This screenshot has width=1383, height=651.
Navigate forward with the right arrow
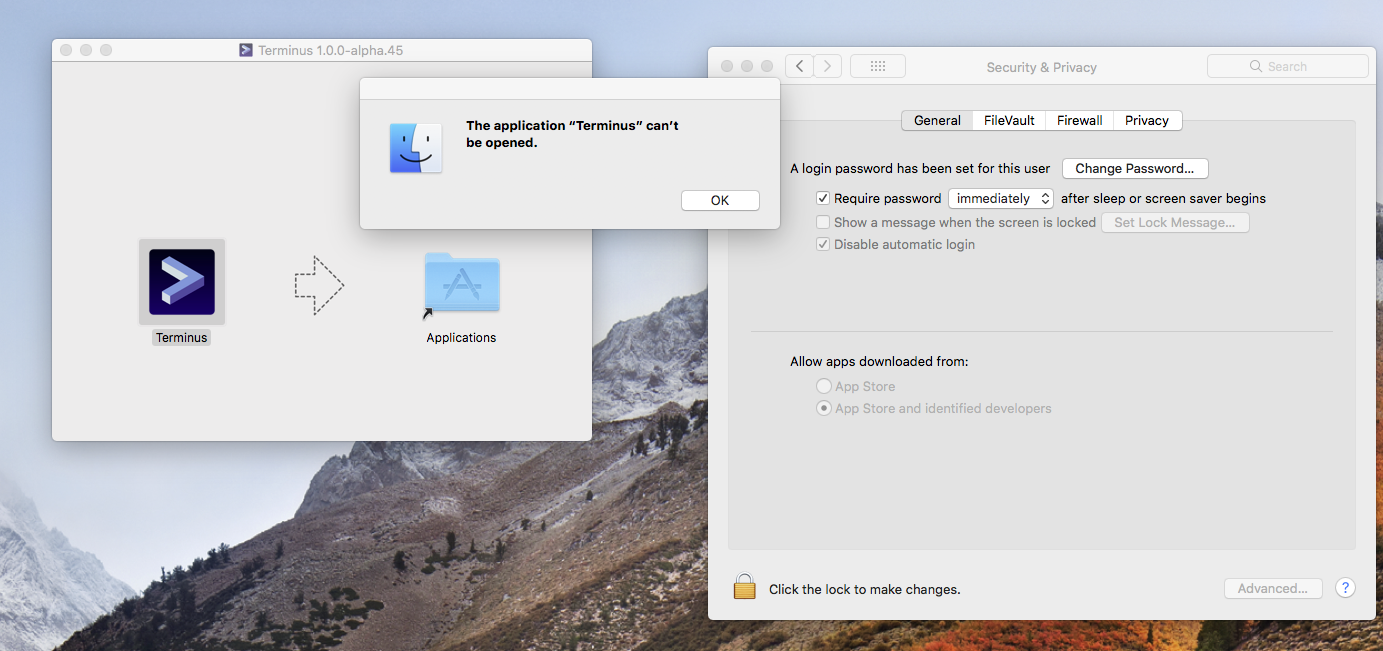tap(827, 65)
